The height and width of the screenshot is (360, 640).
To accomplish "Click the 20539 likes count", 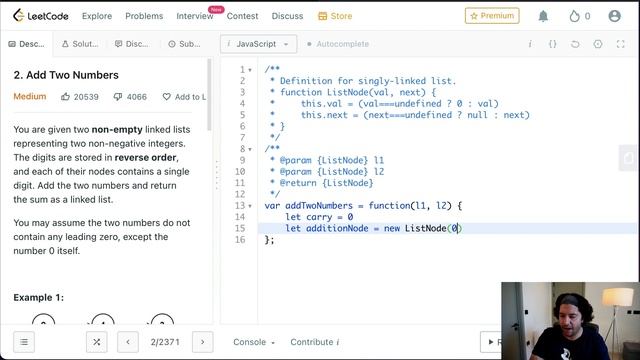I will (86, 97).
